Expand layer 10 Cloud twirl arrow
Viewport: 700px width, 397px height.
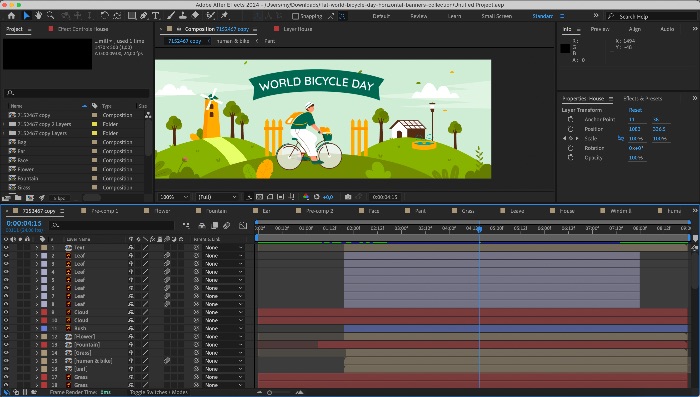coord(37,320)
